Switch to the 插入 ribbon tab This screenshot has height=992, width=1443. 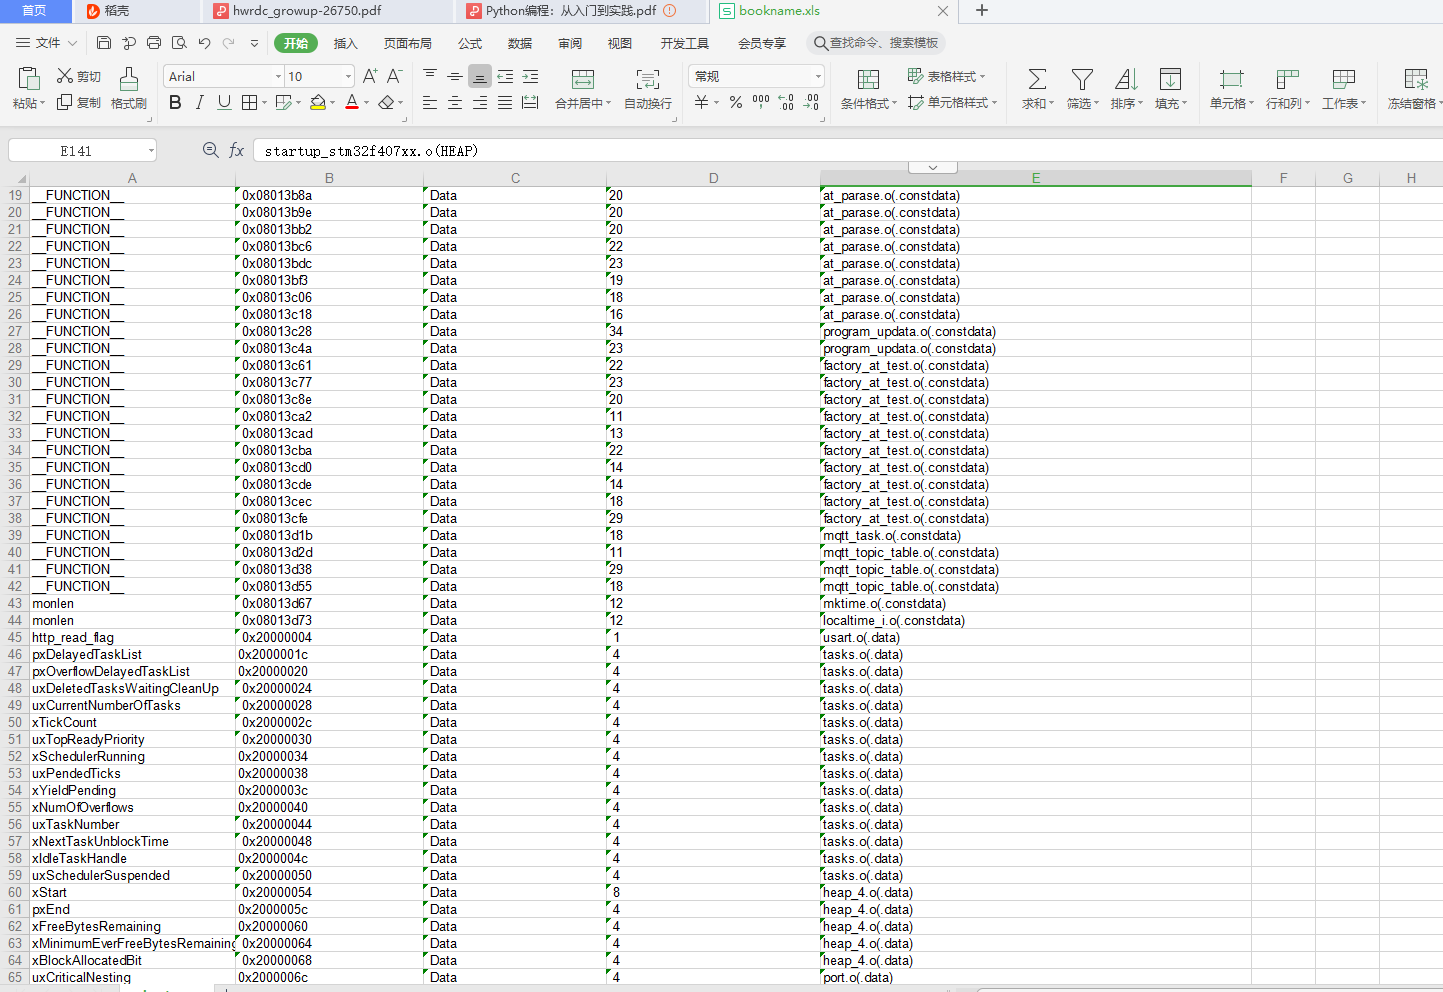[x=345, y=43]
